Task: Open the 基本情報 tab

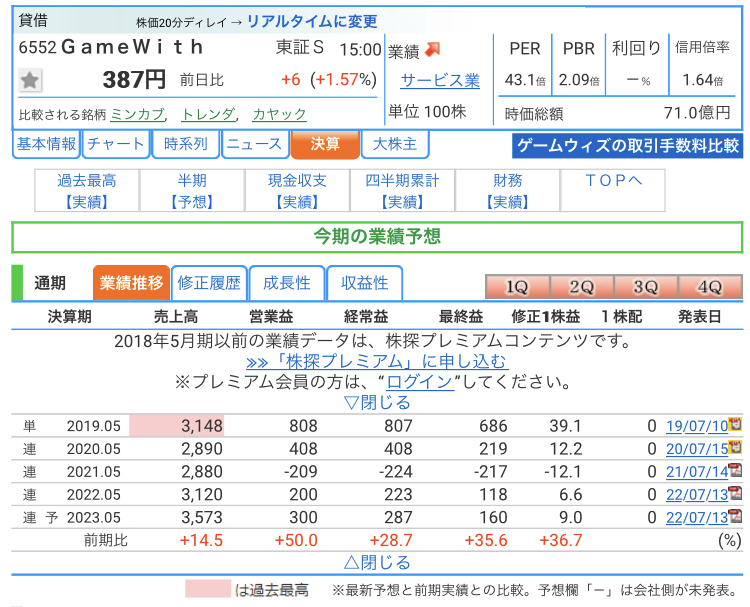Action: tap(46, 144)
